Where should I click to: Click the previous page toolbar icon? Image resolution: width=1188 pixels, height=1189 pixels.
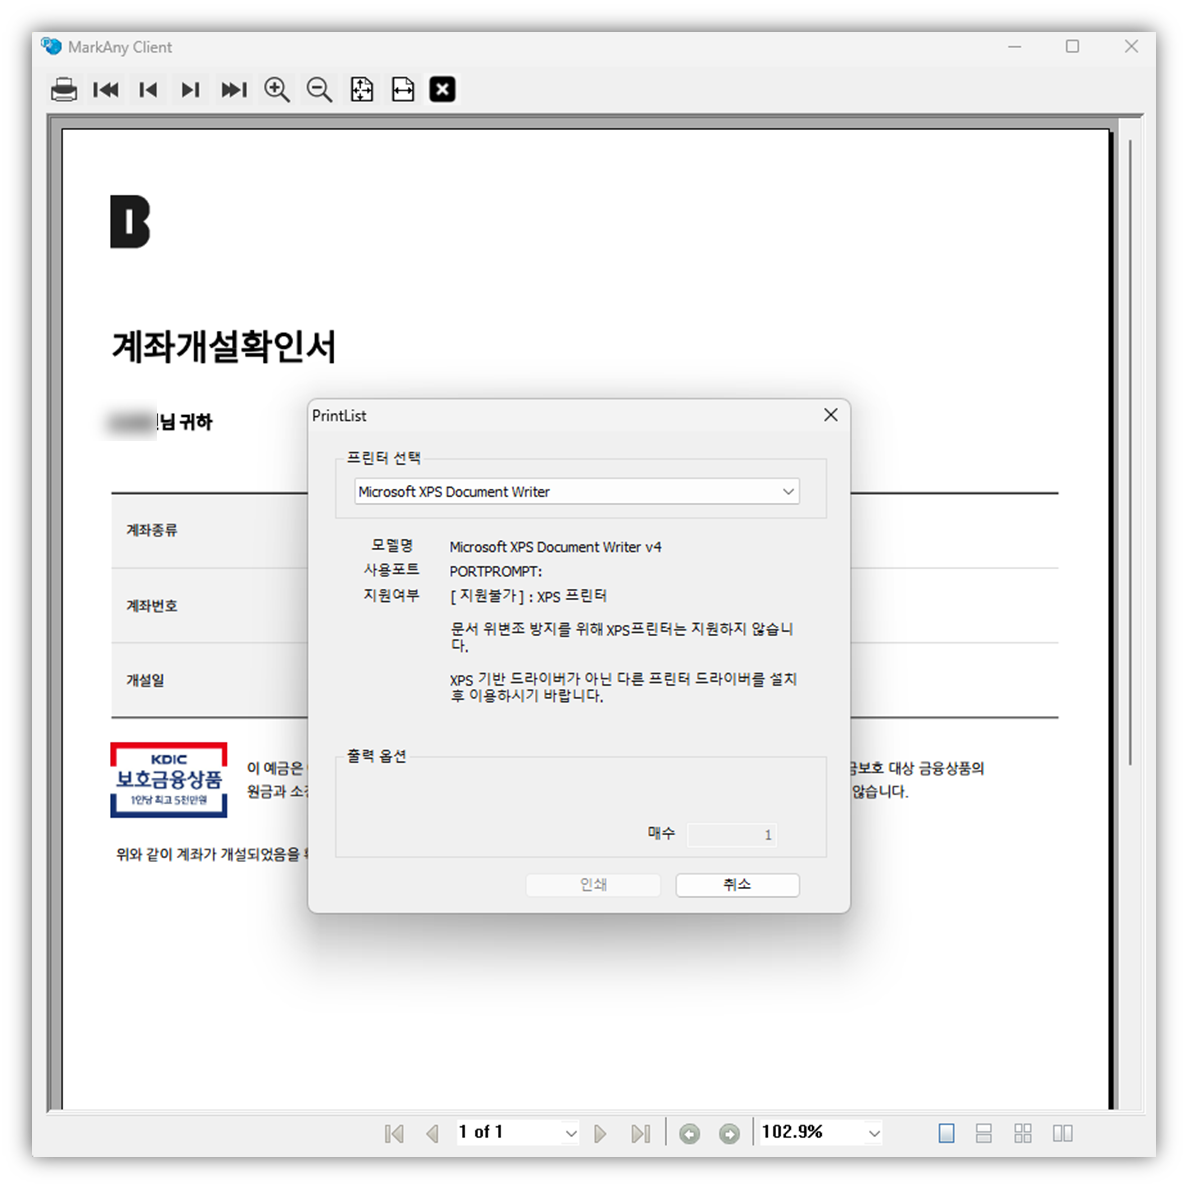click(x=147, y=89)
